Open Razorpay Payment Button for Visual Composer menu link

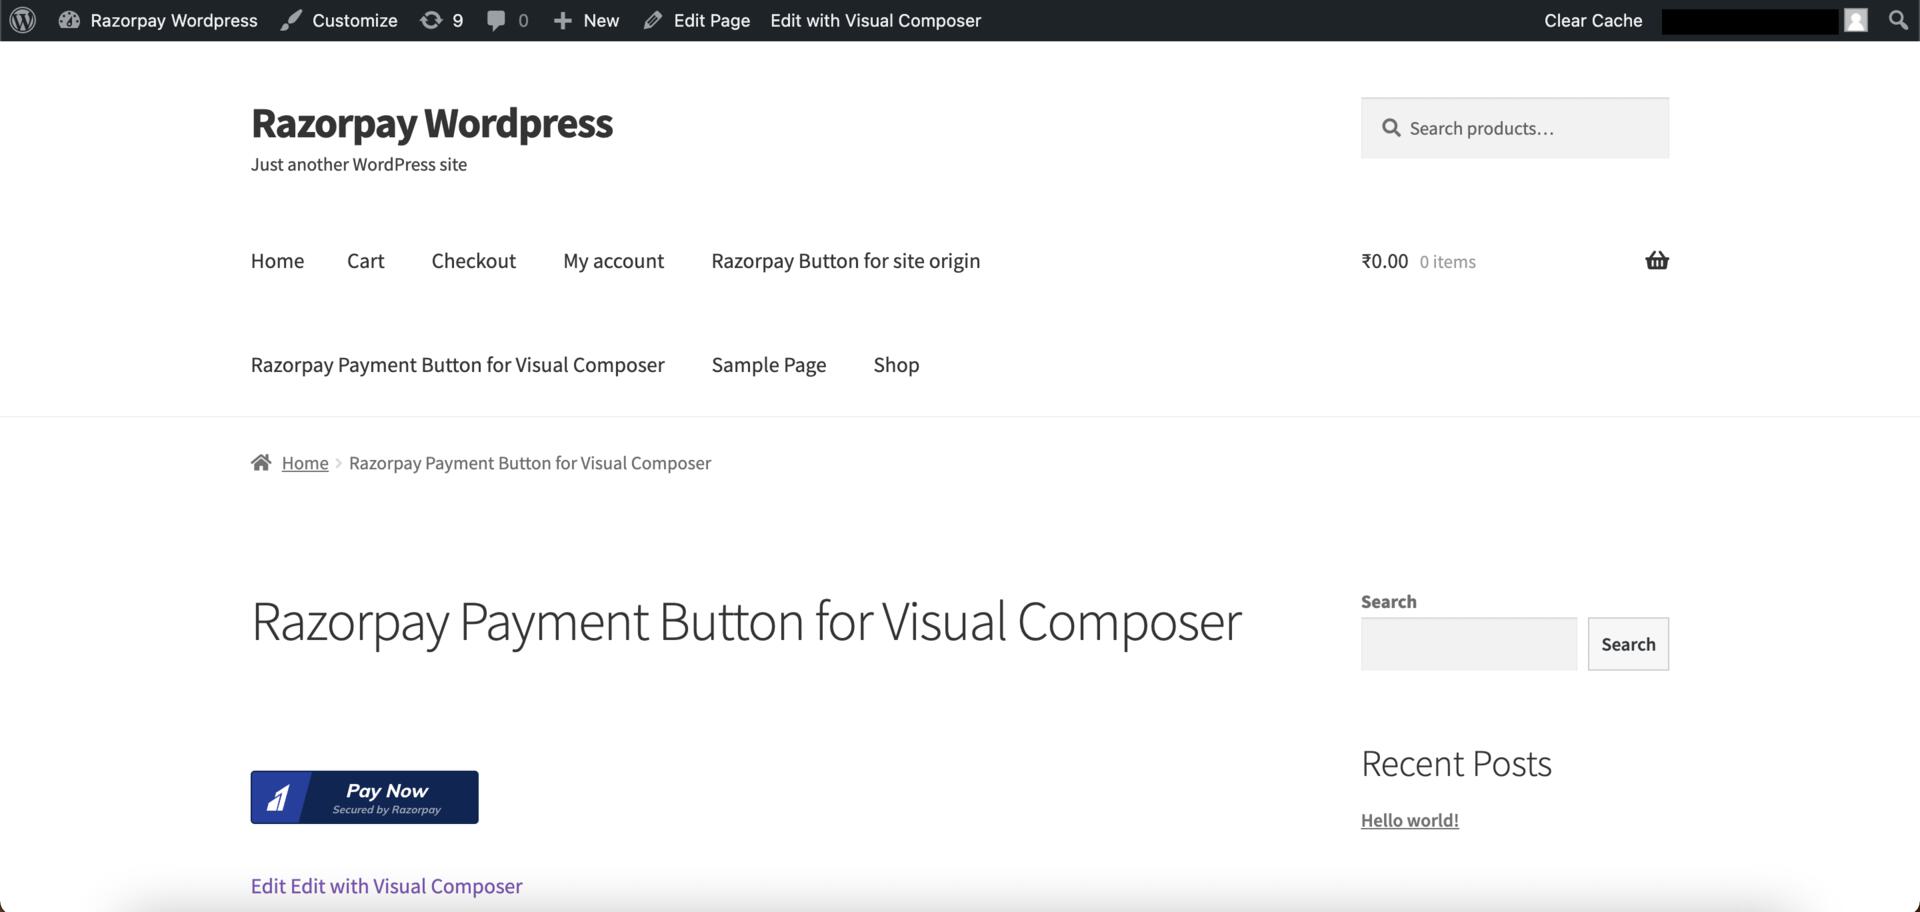(x=457, y=365)
